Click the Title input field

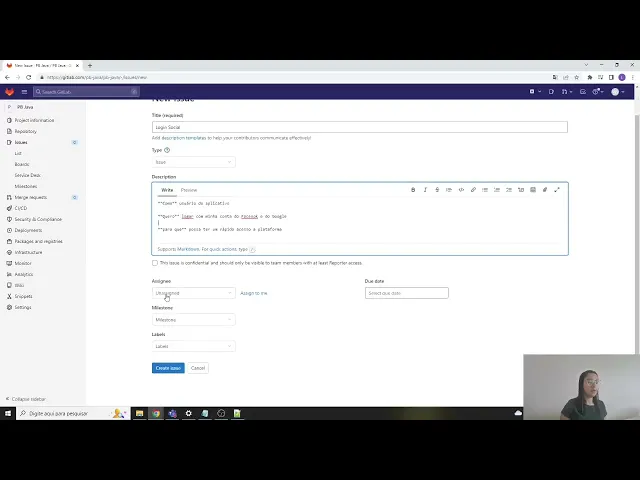click(x=360, y=127)
